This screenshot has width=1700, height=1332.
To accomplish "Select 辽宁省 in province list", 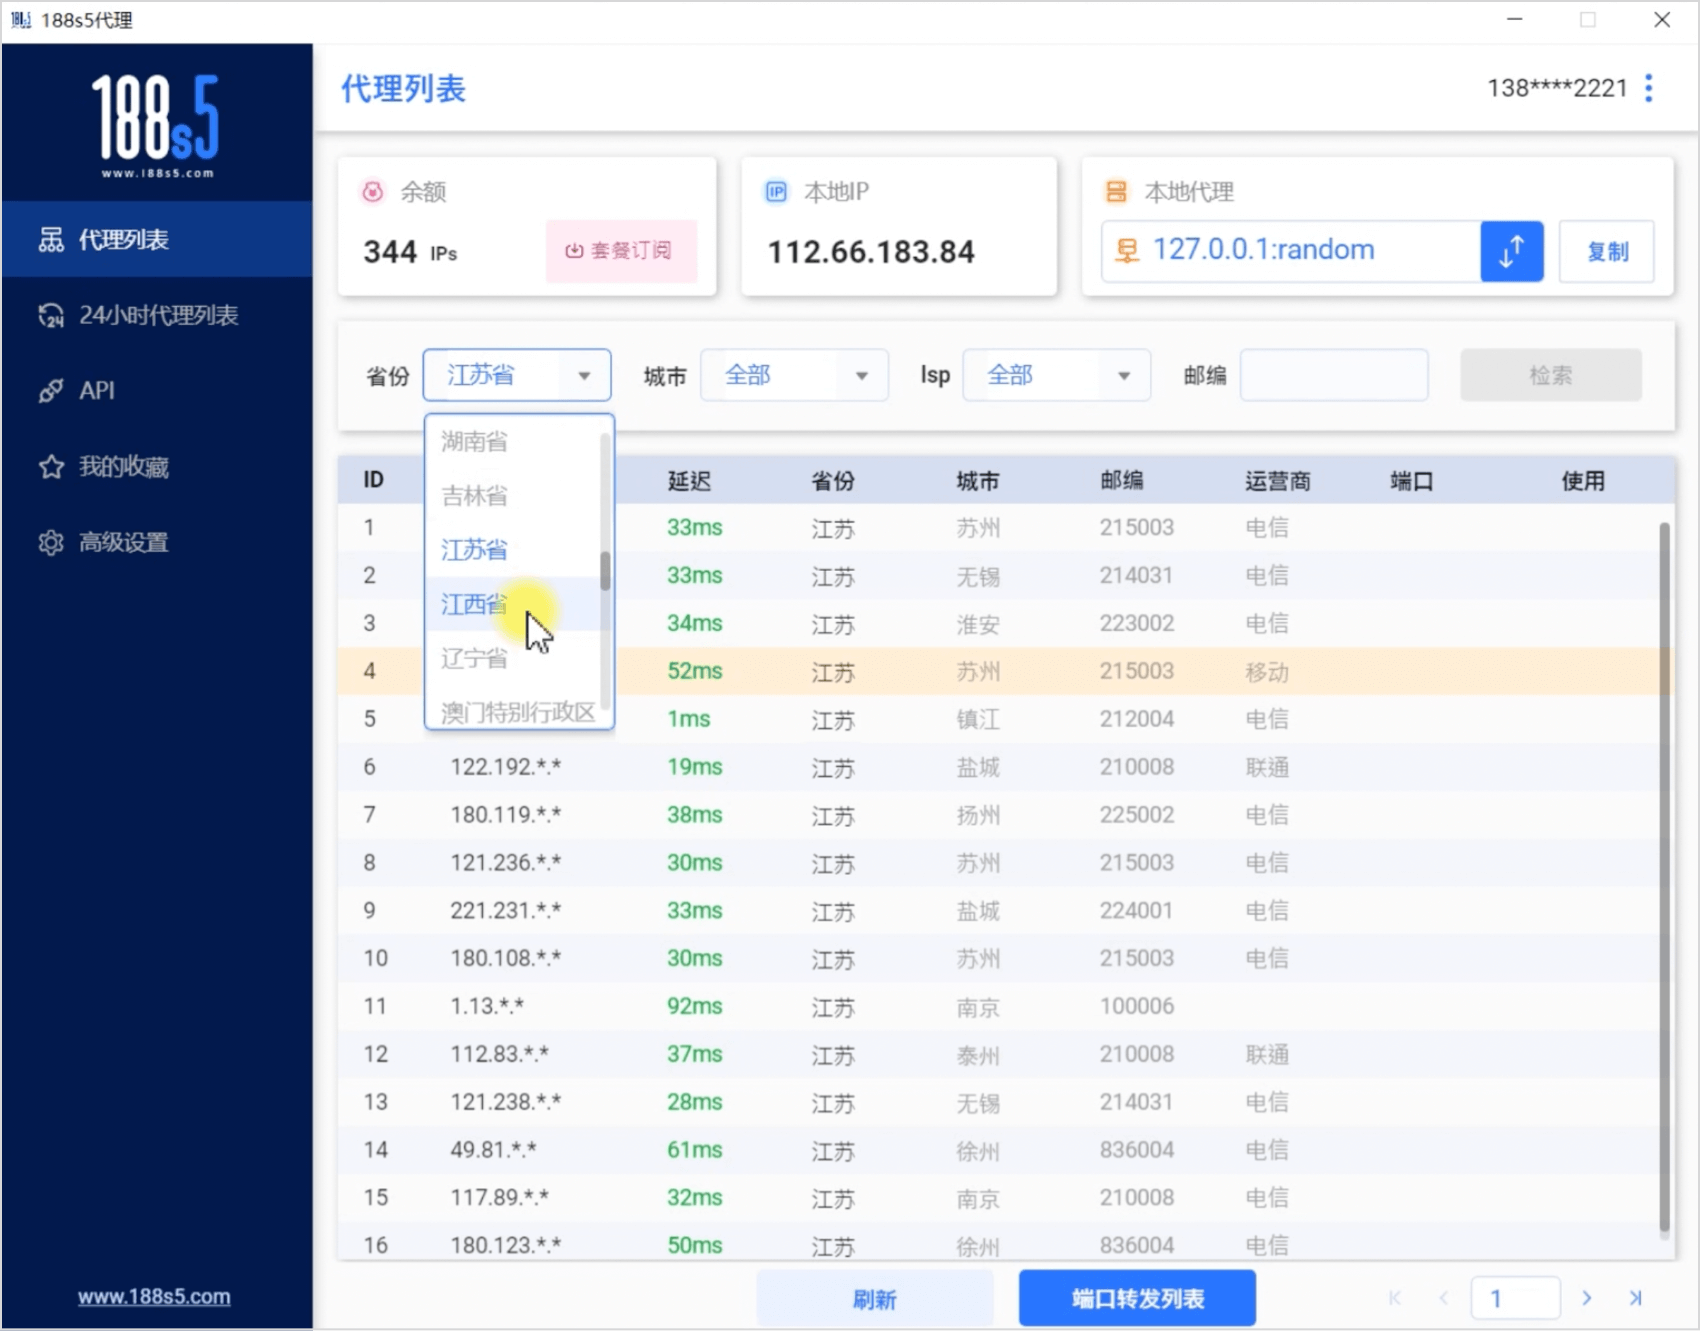I will (x=513, y=658).
